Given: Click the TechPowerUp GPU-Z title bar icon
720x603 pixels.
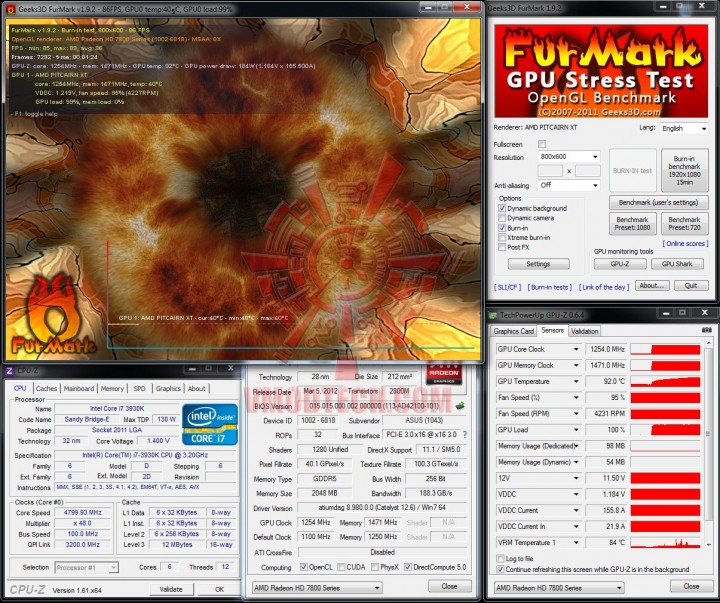Looking at the screenshot, I should point(493,315).
